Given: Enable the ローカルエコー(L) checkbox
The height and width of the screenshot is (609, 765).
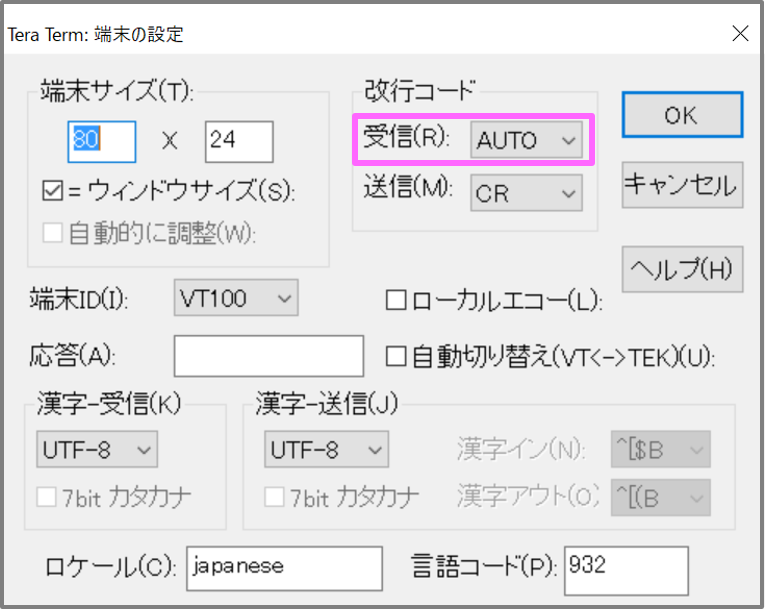Looking at the screenshot, I should tap(396, 300).
